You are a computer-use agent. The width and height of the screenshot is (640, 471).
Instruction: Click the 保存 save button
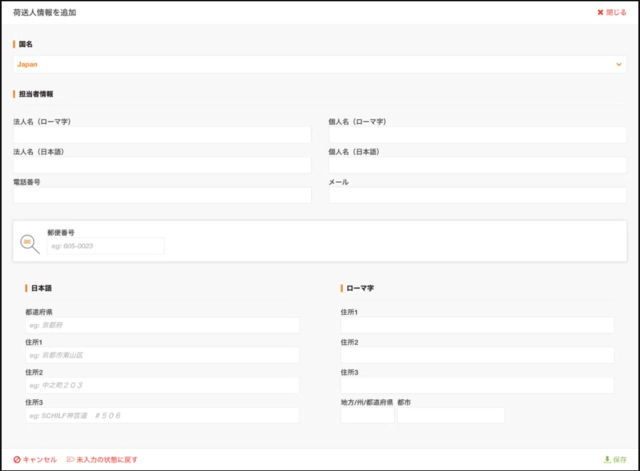[x=615, y=459]
